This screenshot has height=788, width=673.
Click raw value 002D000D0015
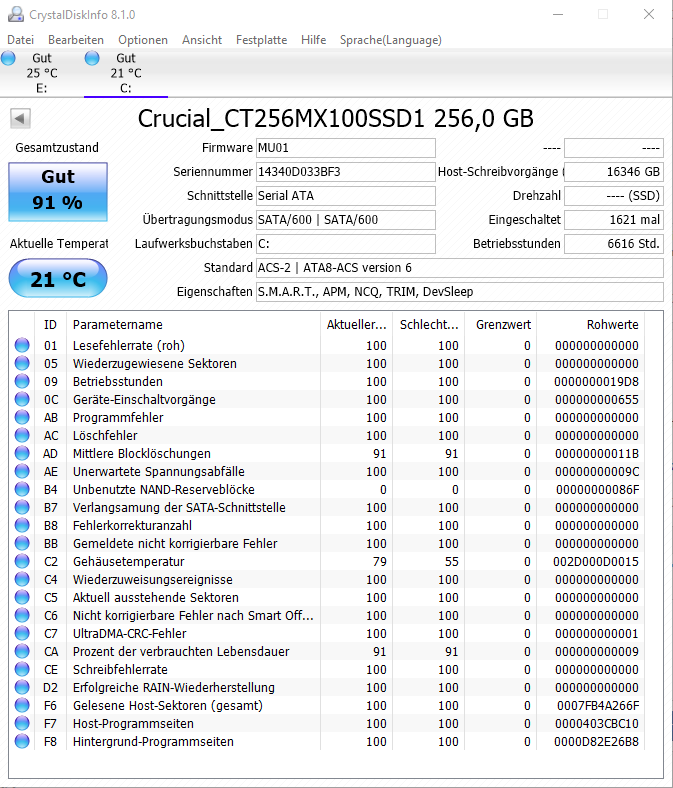[x=596, y=561]
